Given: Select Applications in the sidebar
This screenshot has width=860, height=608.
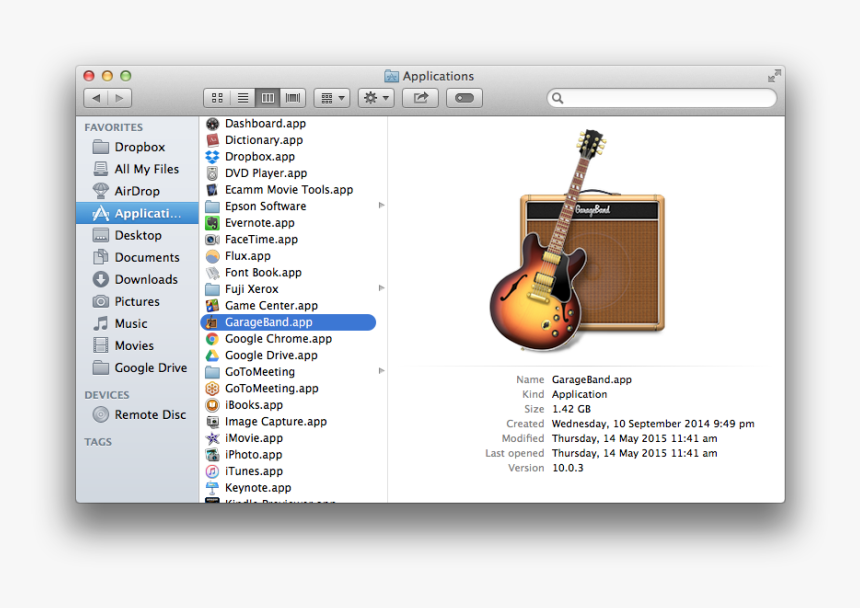Looking at the screenshot, I should coord(137,213).
